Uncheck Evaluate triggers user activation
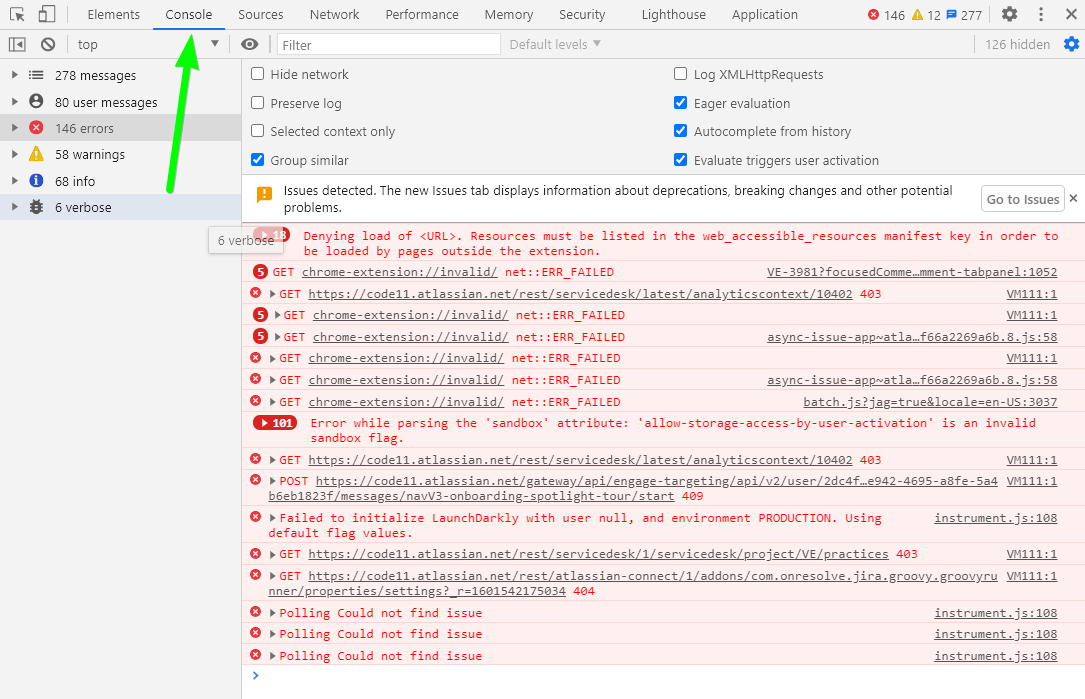1085x699 pixels. click(681, 159)
